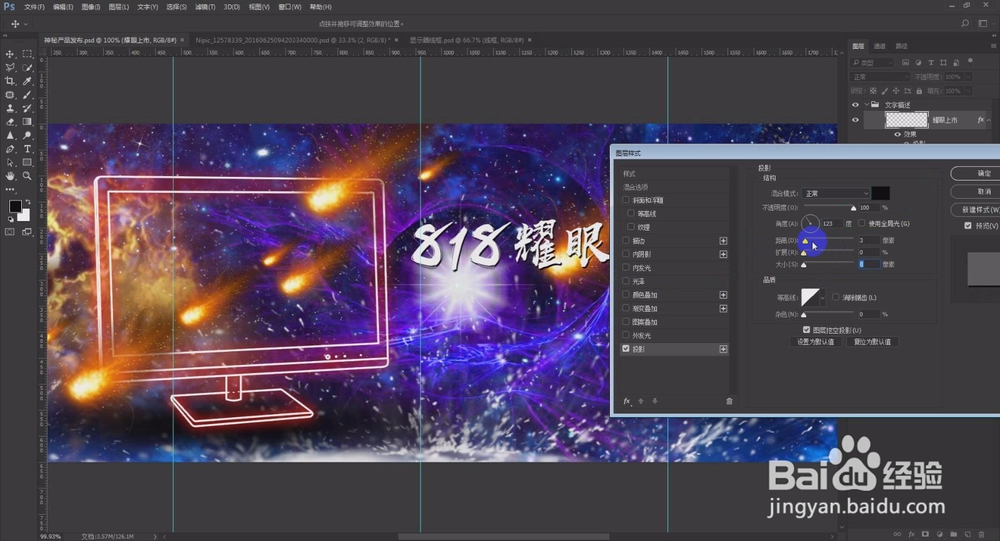Image resolution: width=1000 pixels, height=541 pixels.
Task: Enable the Inner Shadow checkbox
Action: (626, 254)
